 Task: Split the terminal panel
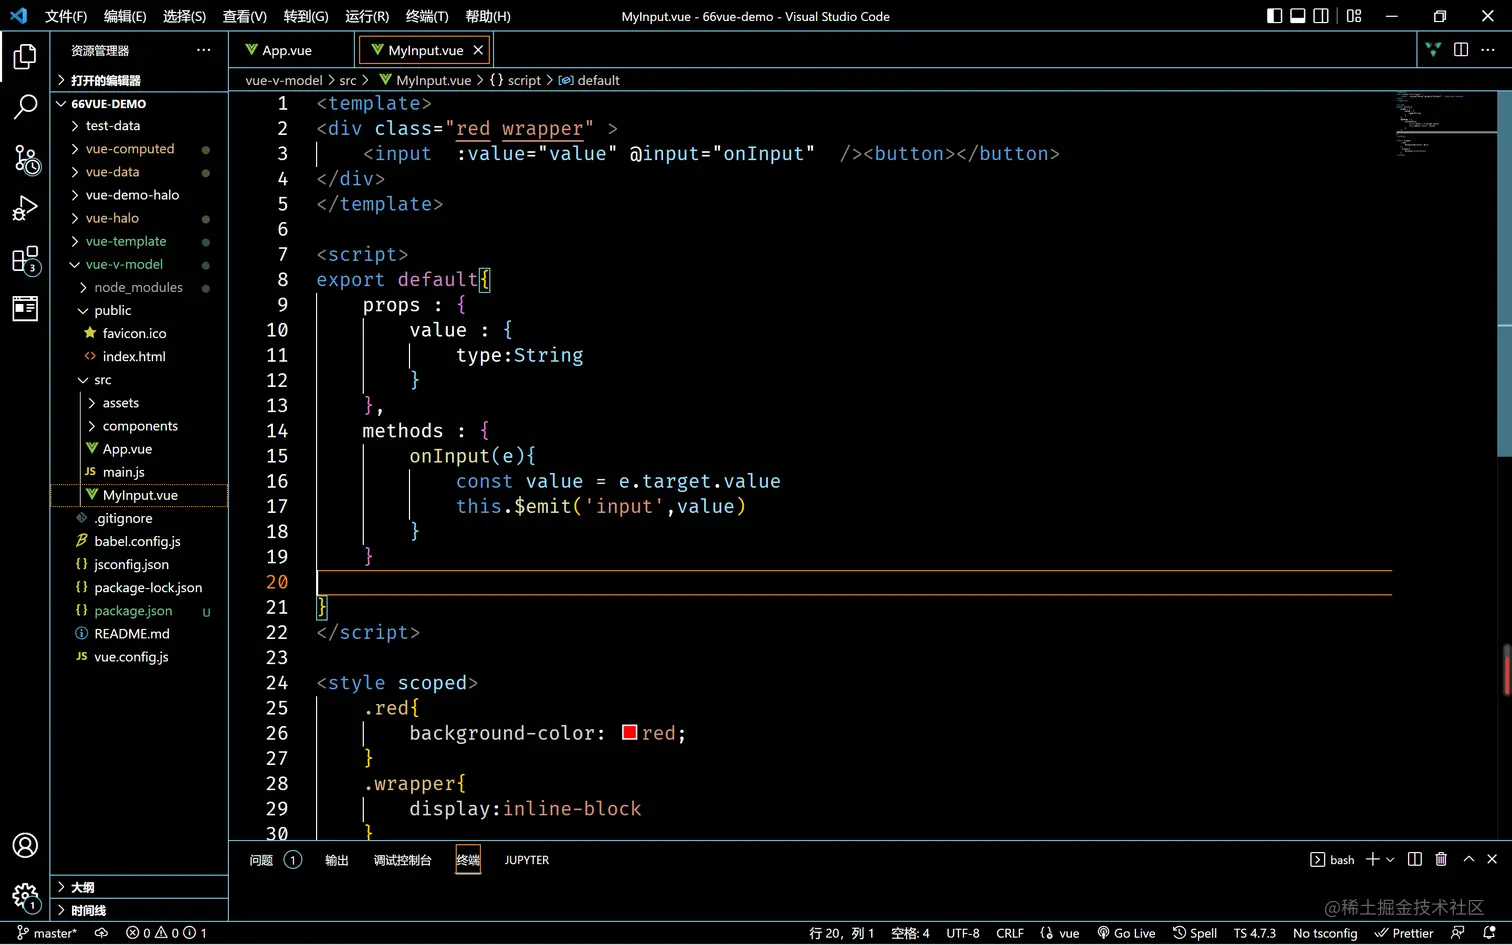pos(1415,860)
